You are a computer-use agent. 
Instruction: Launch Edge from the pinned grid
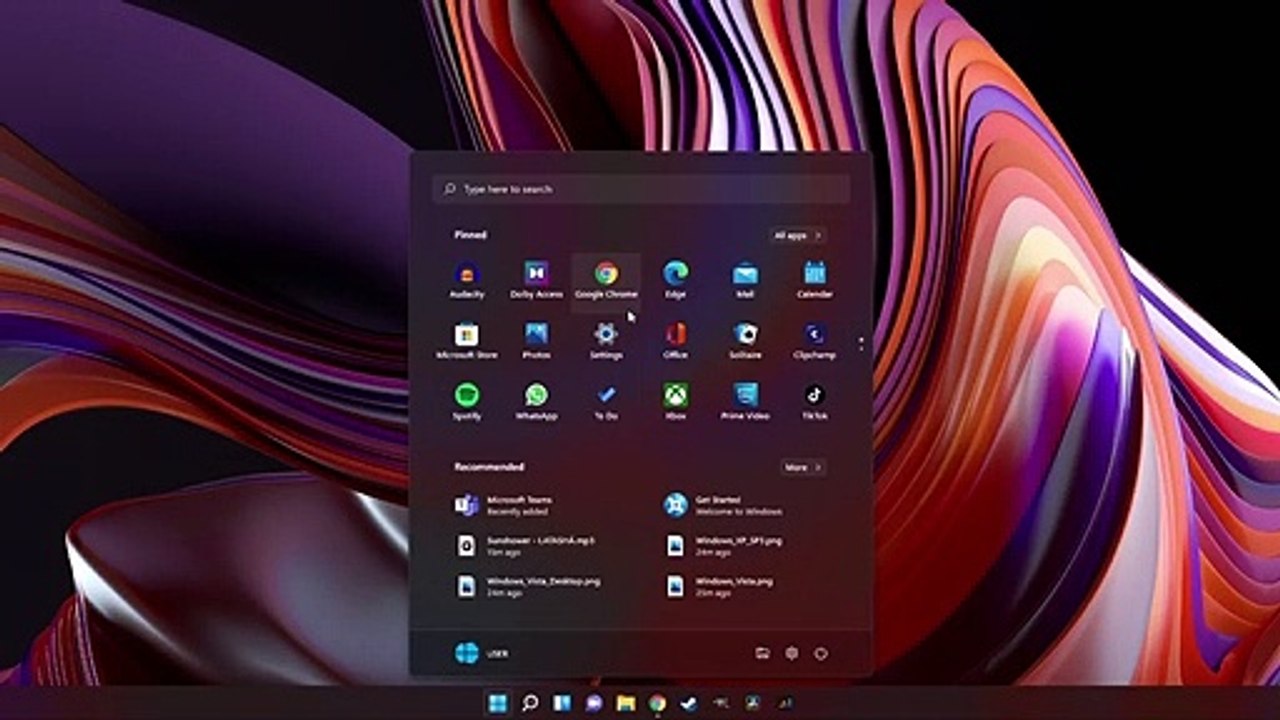pyautogui.click(x=675, y=280)
